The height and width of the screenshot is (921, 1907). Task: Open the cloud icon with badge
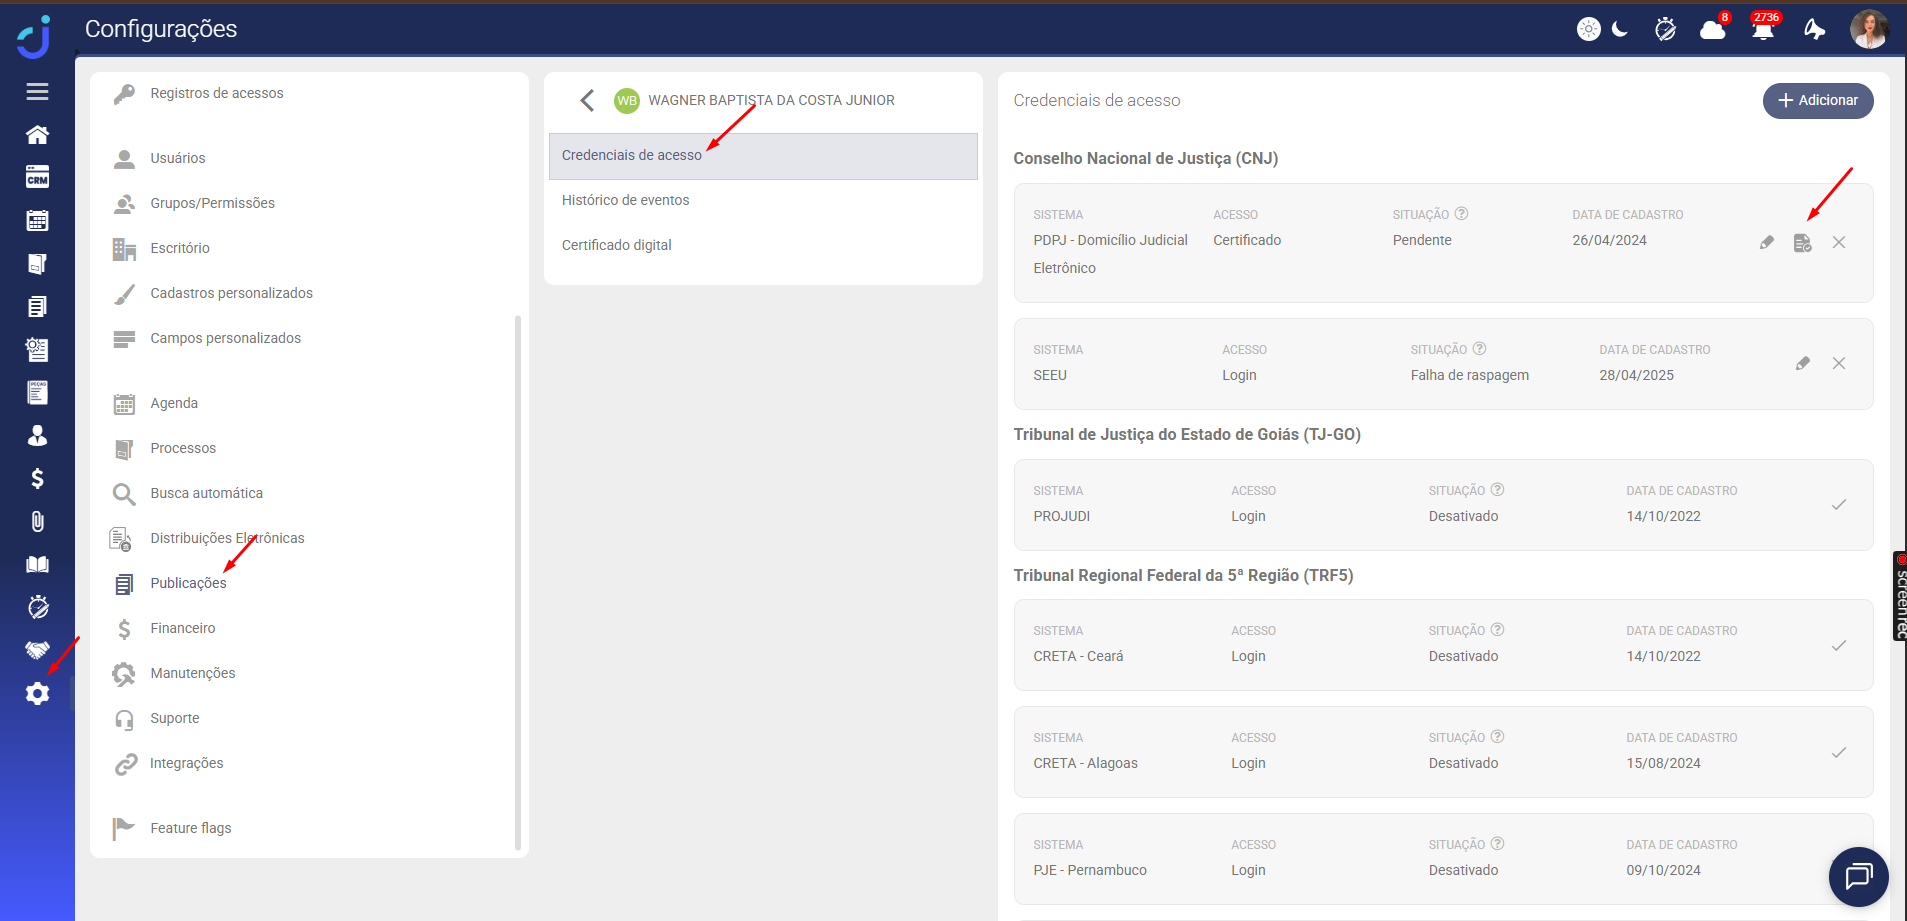tap(1712, 29)
